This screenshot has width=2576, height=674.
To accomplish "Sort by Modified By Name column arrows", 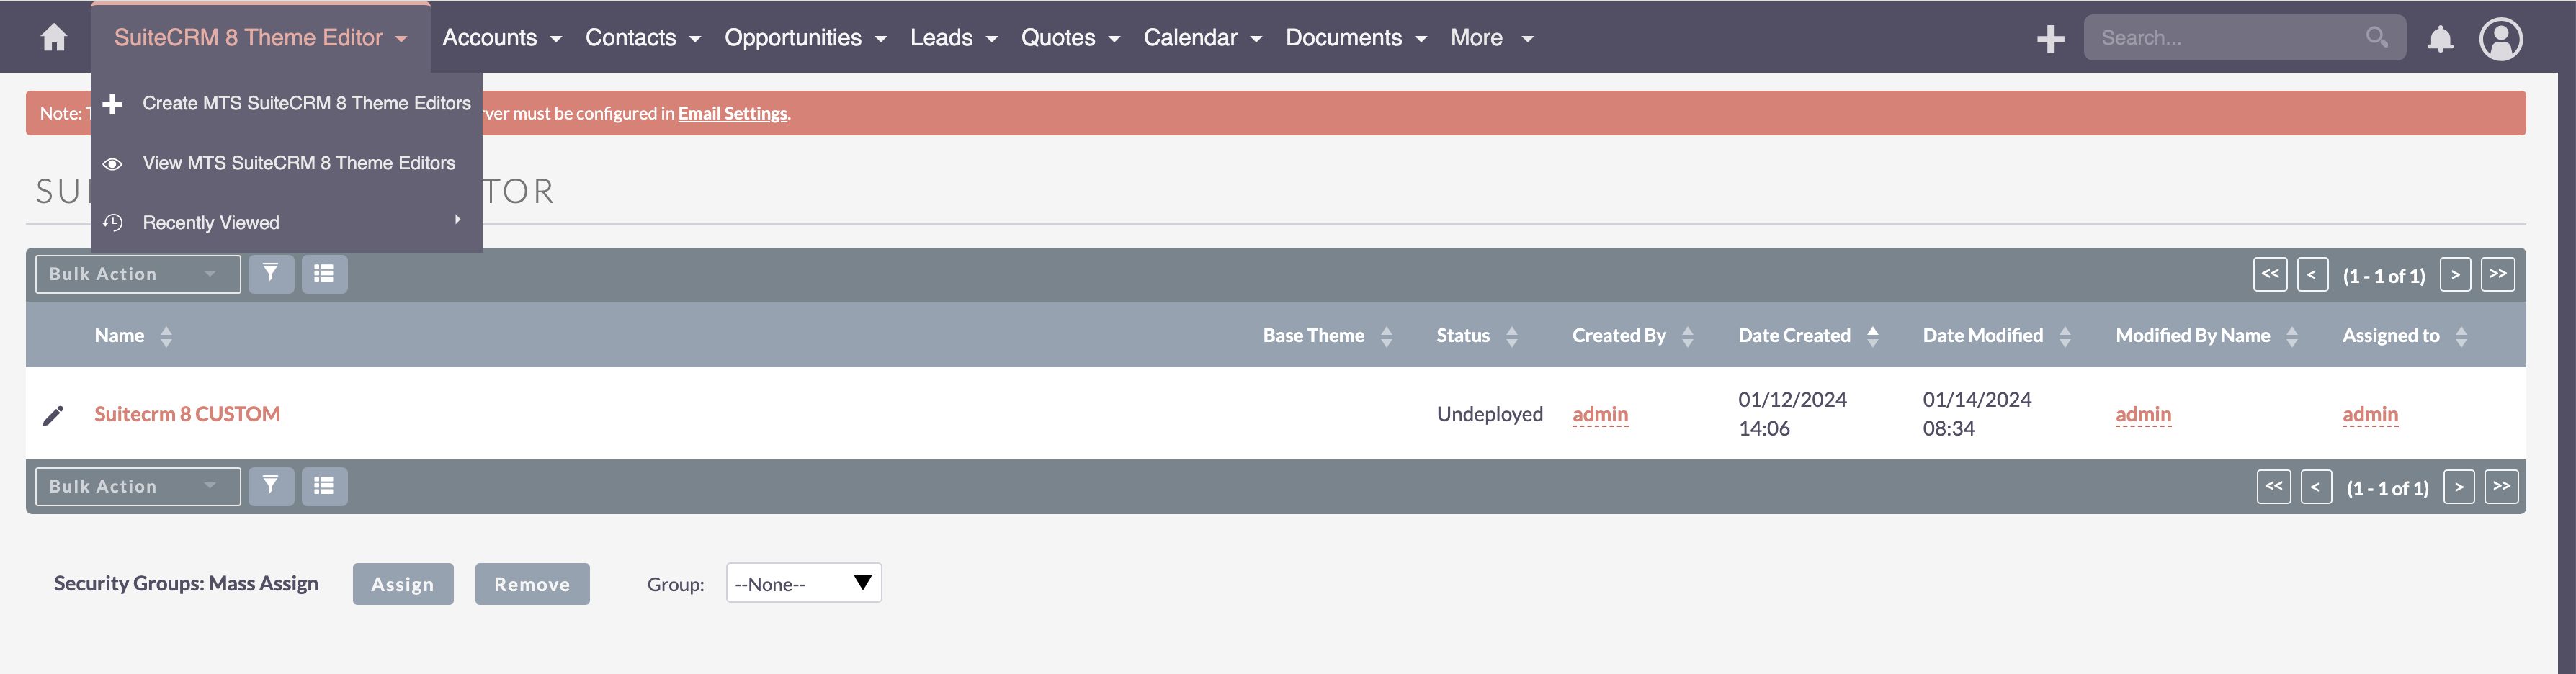I will pos(2291,336).
